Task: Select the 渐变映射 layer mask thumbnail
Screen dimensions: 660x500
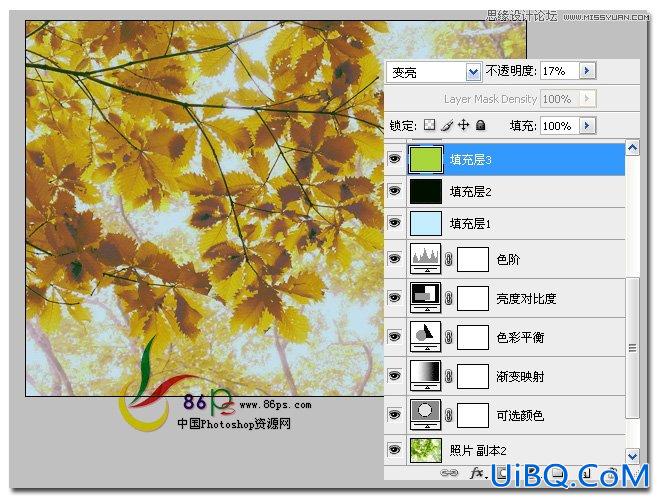Action: [473, 376]
